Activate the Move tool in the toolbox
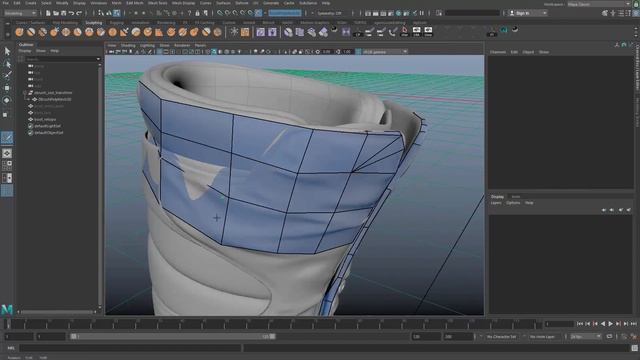This screenshot has width=640, height=360. (x=7, y=88)
